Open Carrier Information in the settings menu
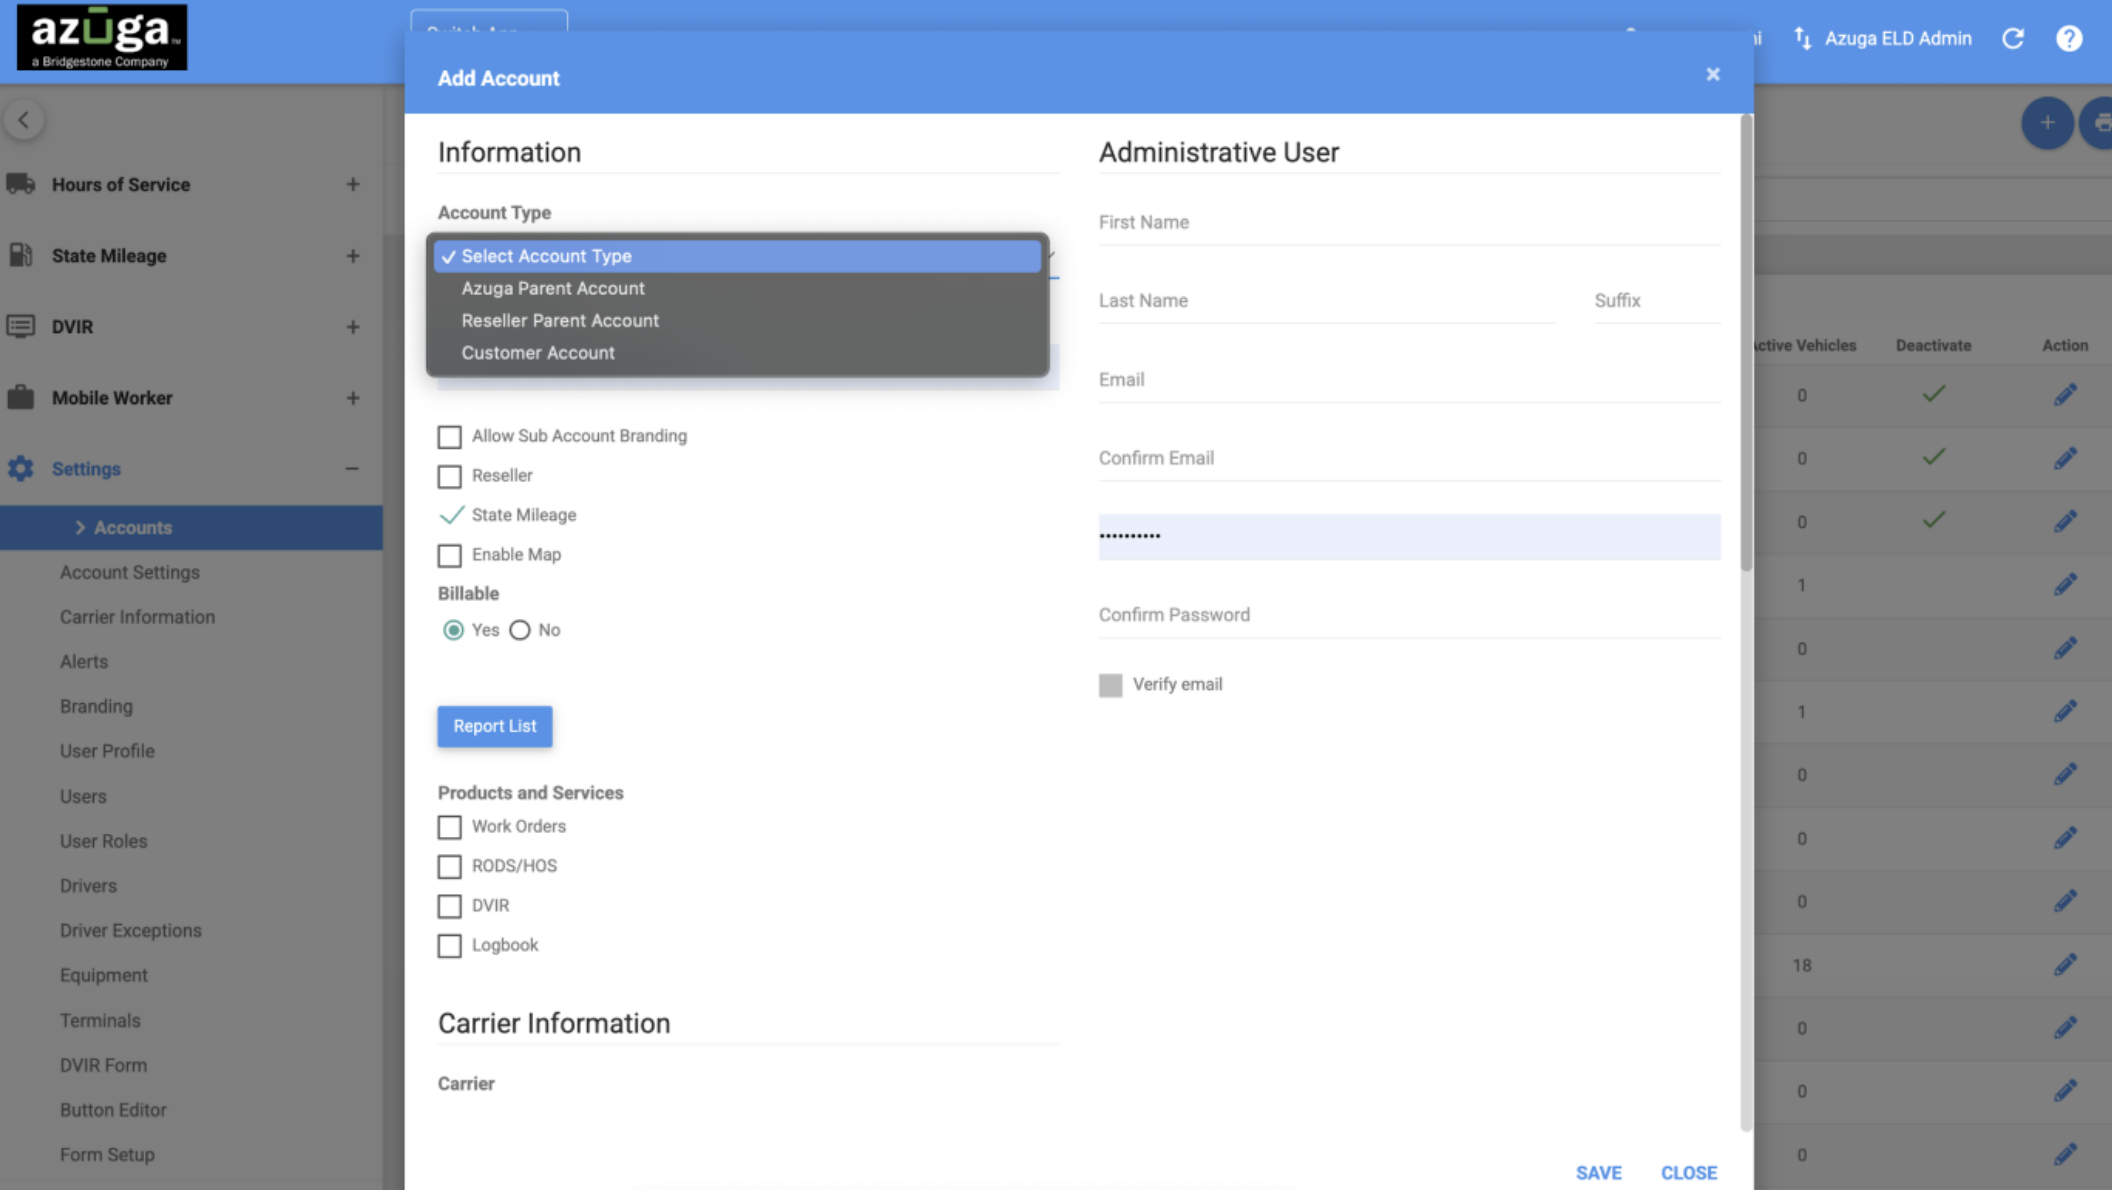Screen dimensions: 2112x1190 (x=137, y=617)
